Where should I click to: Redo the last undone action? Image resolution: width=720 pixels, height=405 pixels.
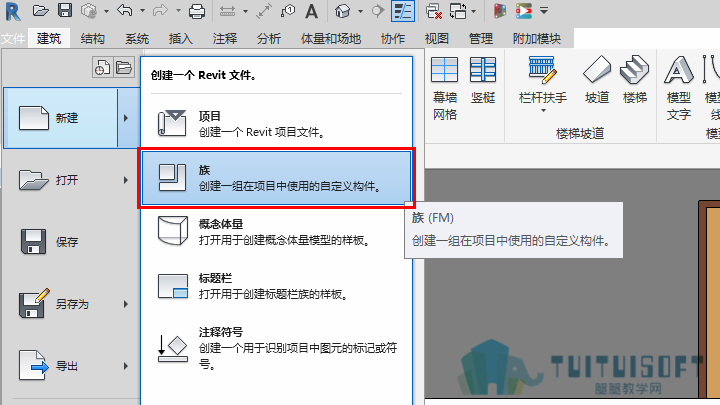[x=160, y=11]
